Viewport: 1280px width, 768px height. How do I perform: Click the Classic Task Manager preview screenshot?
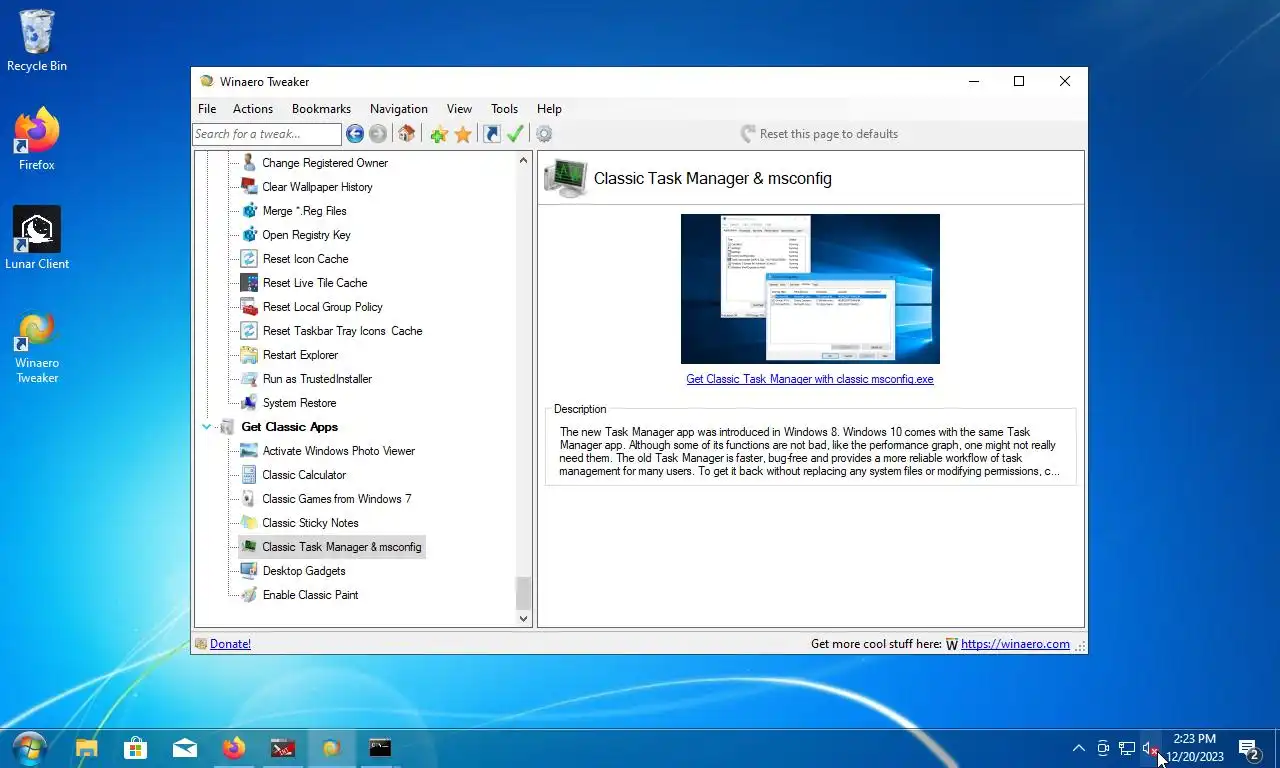(810, 289)
